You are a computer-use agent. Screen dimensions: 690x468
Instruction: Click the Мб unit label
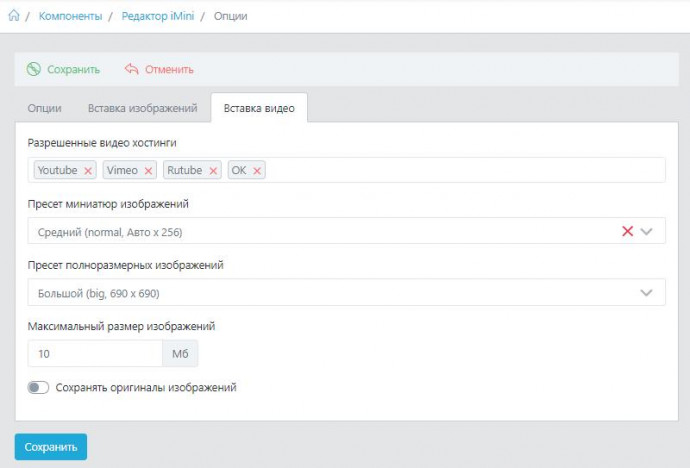point(180,354)
